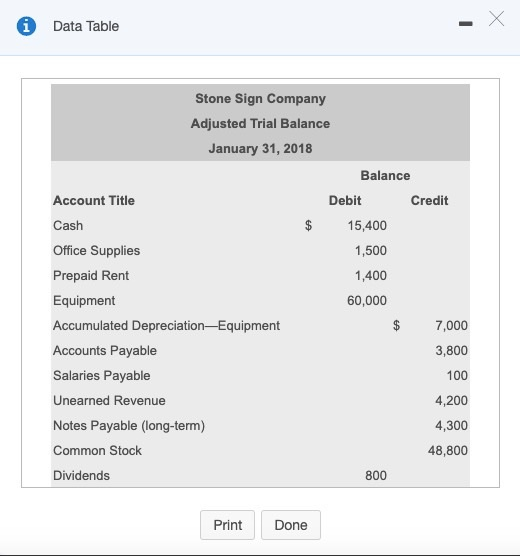Image resolution: width=520 pixels, height=556 pixels.
Task: Select the 'Cash' account row label
Action: click(68, 226)
